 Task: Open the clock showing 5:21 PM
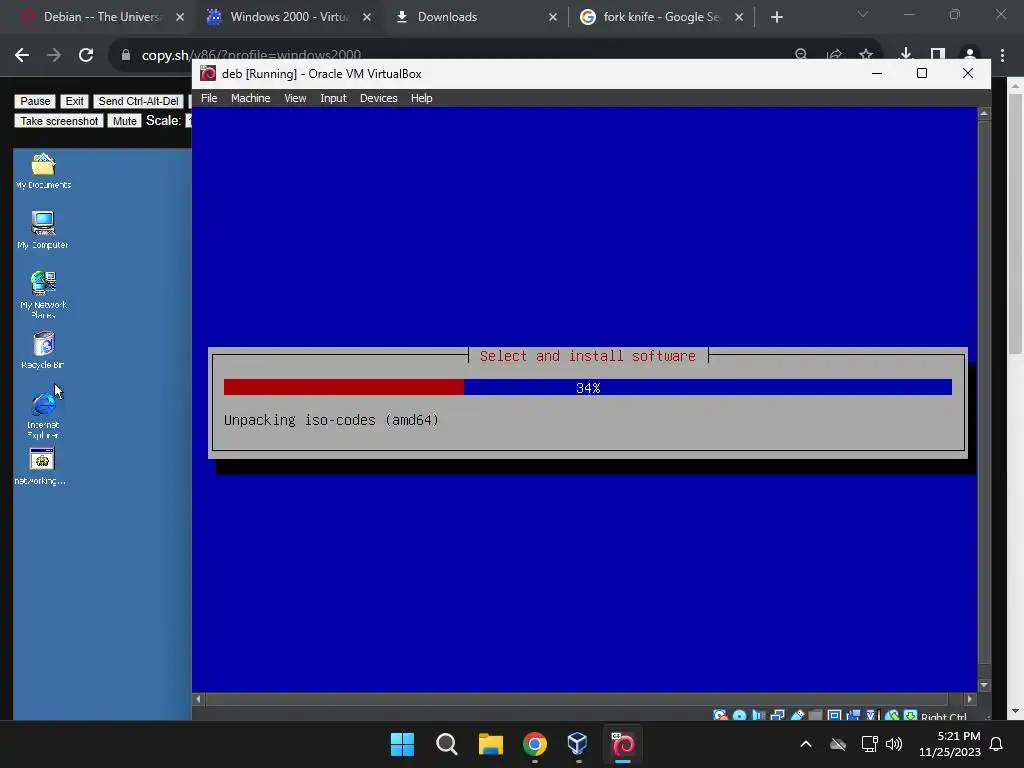950,744
